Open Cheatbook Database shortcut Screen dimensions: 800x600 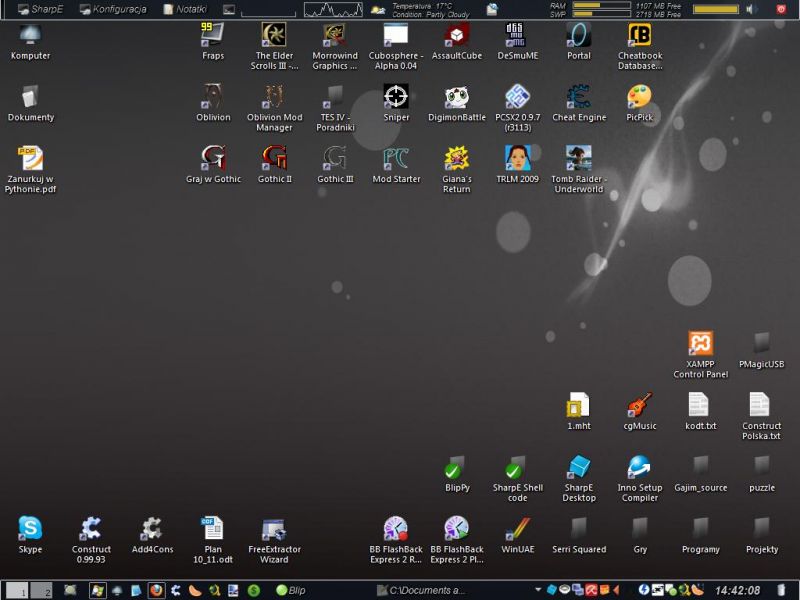pos(640,46)
